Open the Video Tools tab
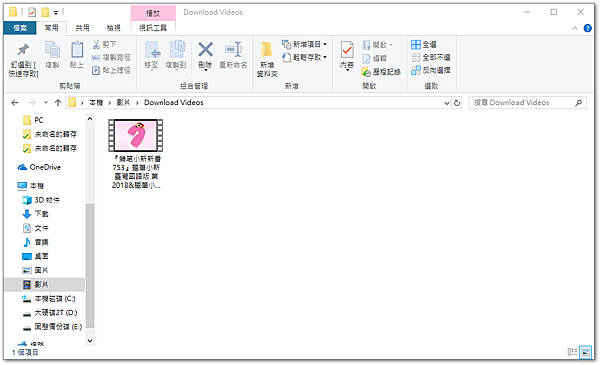 coord(153,28)
